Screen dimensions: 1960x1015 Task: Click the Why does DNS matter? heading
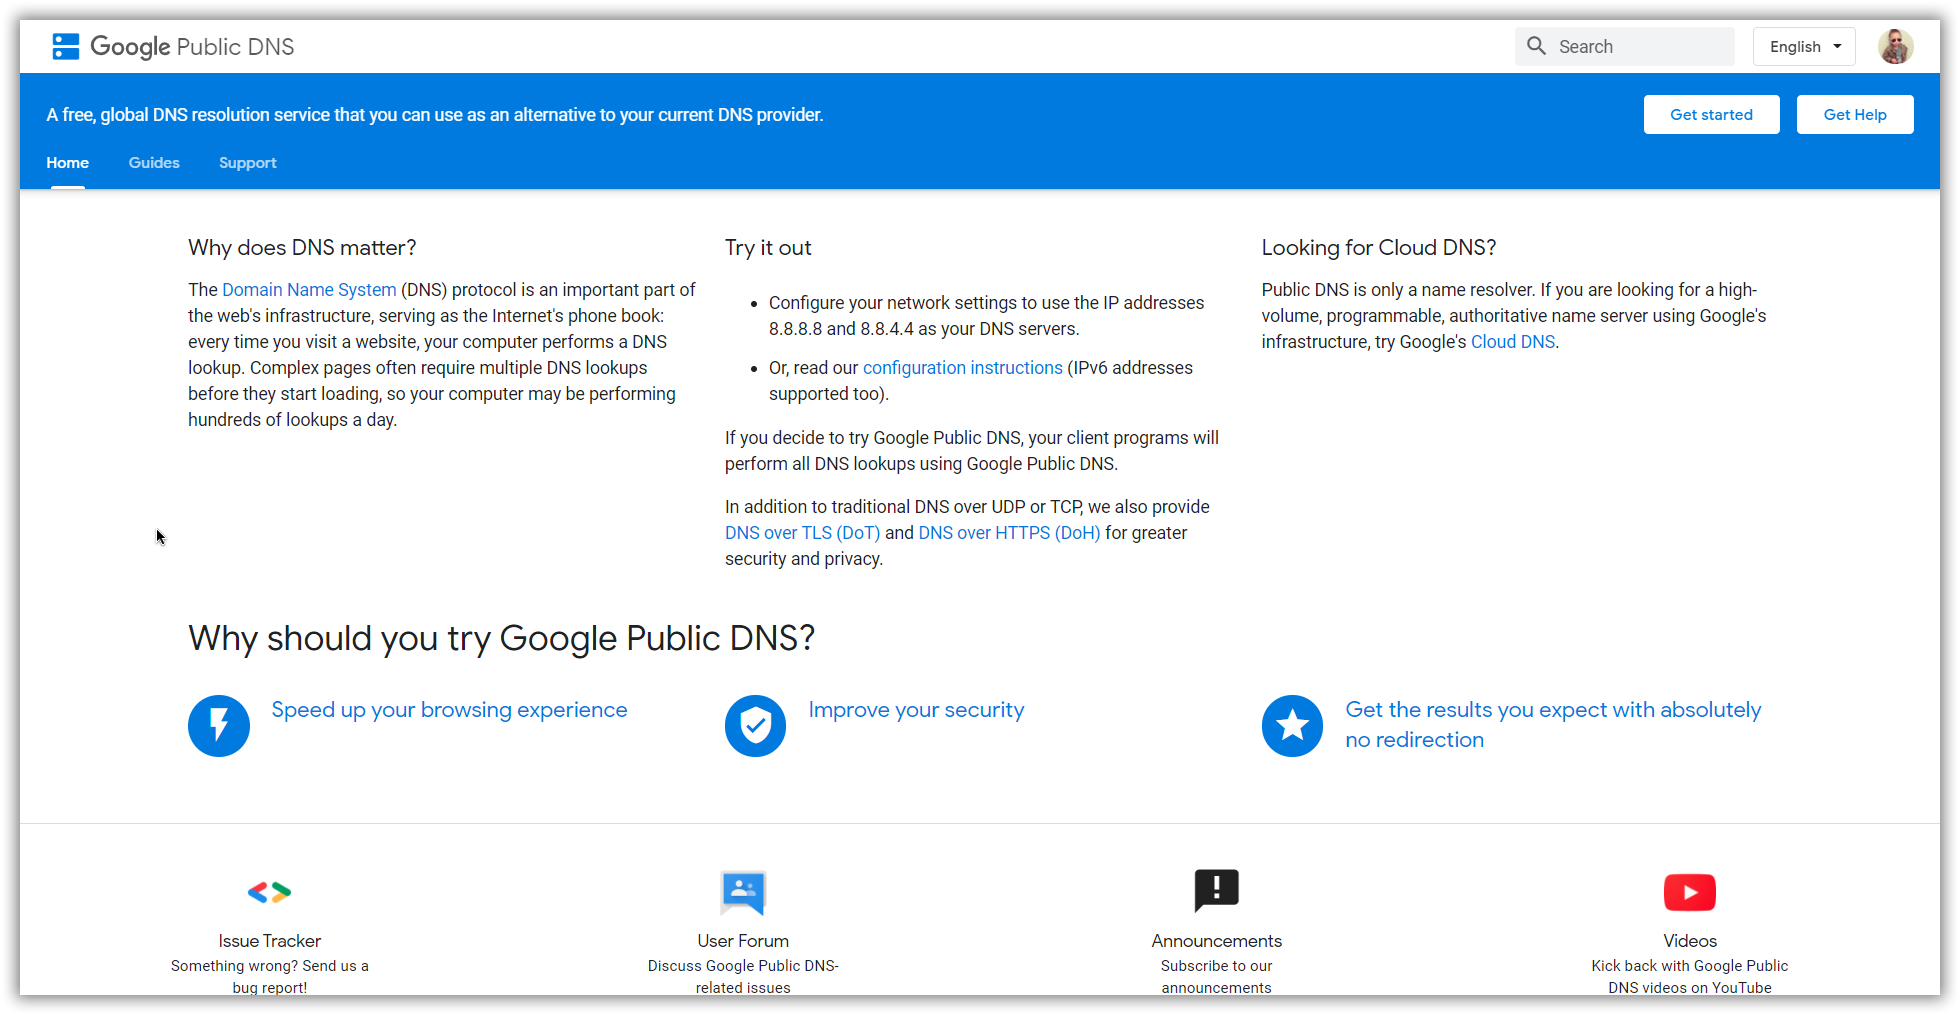click(x=302, y=248)
